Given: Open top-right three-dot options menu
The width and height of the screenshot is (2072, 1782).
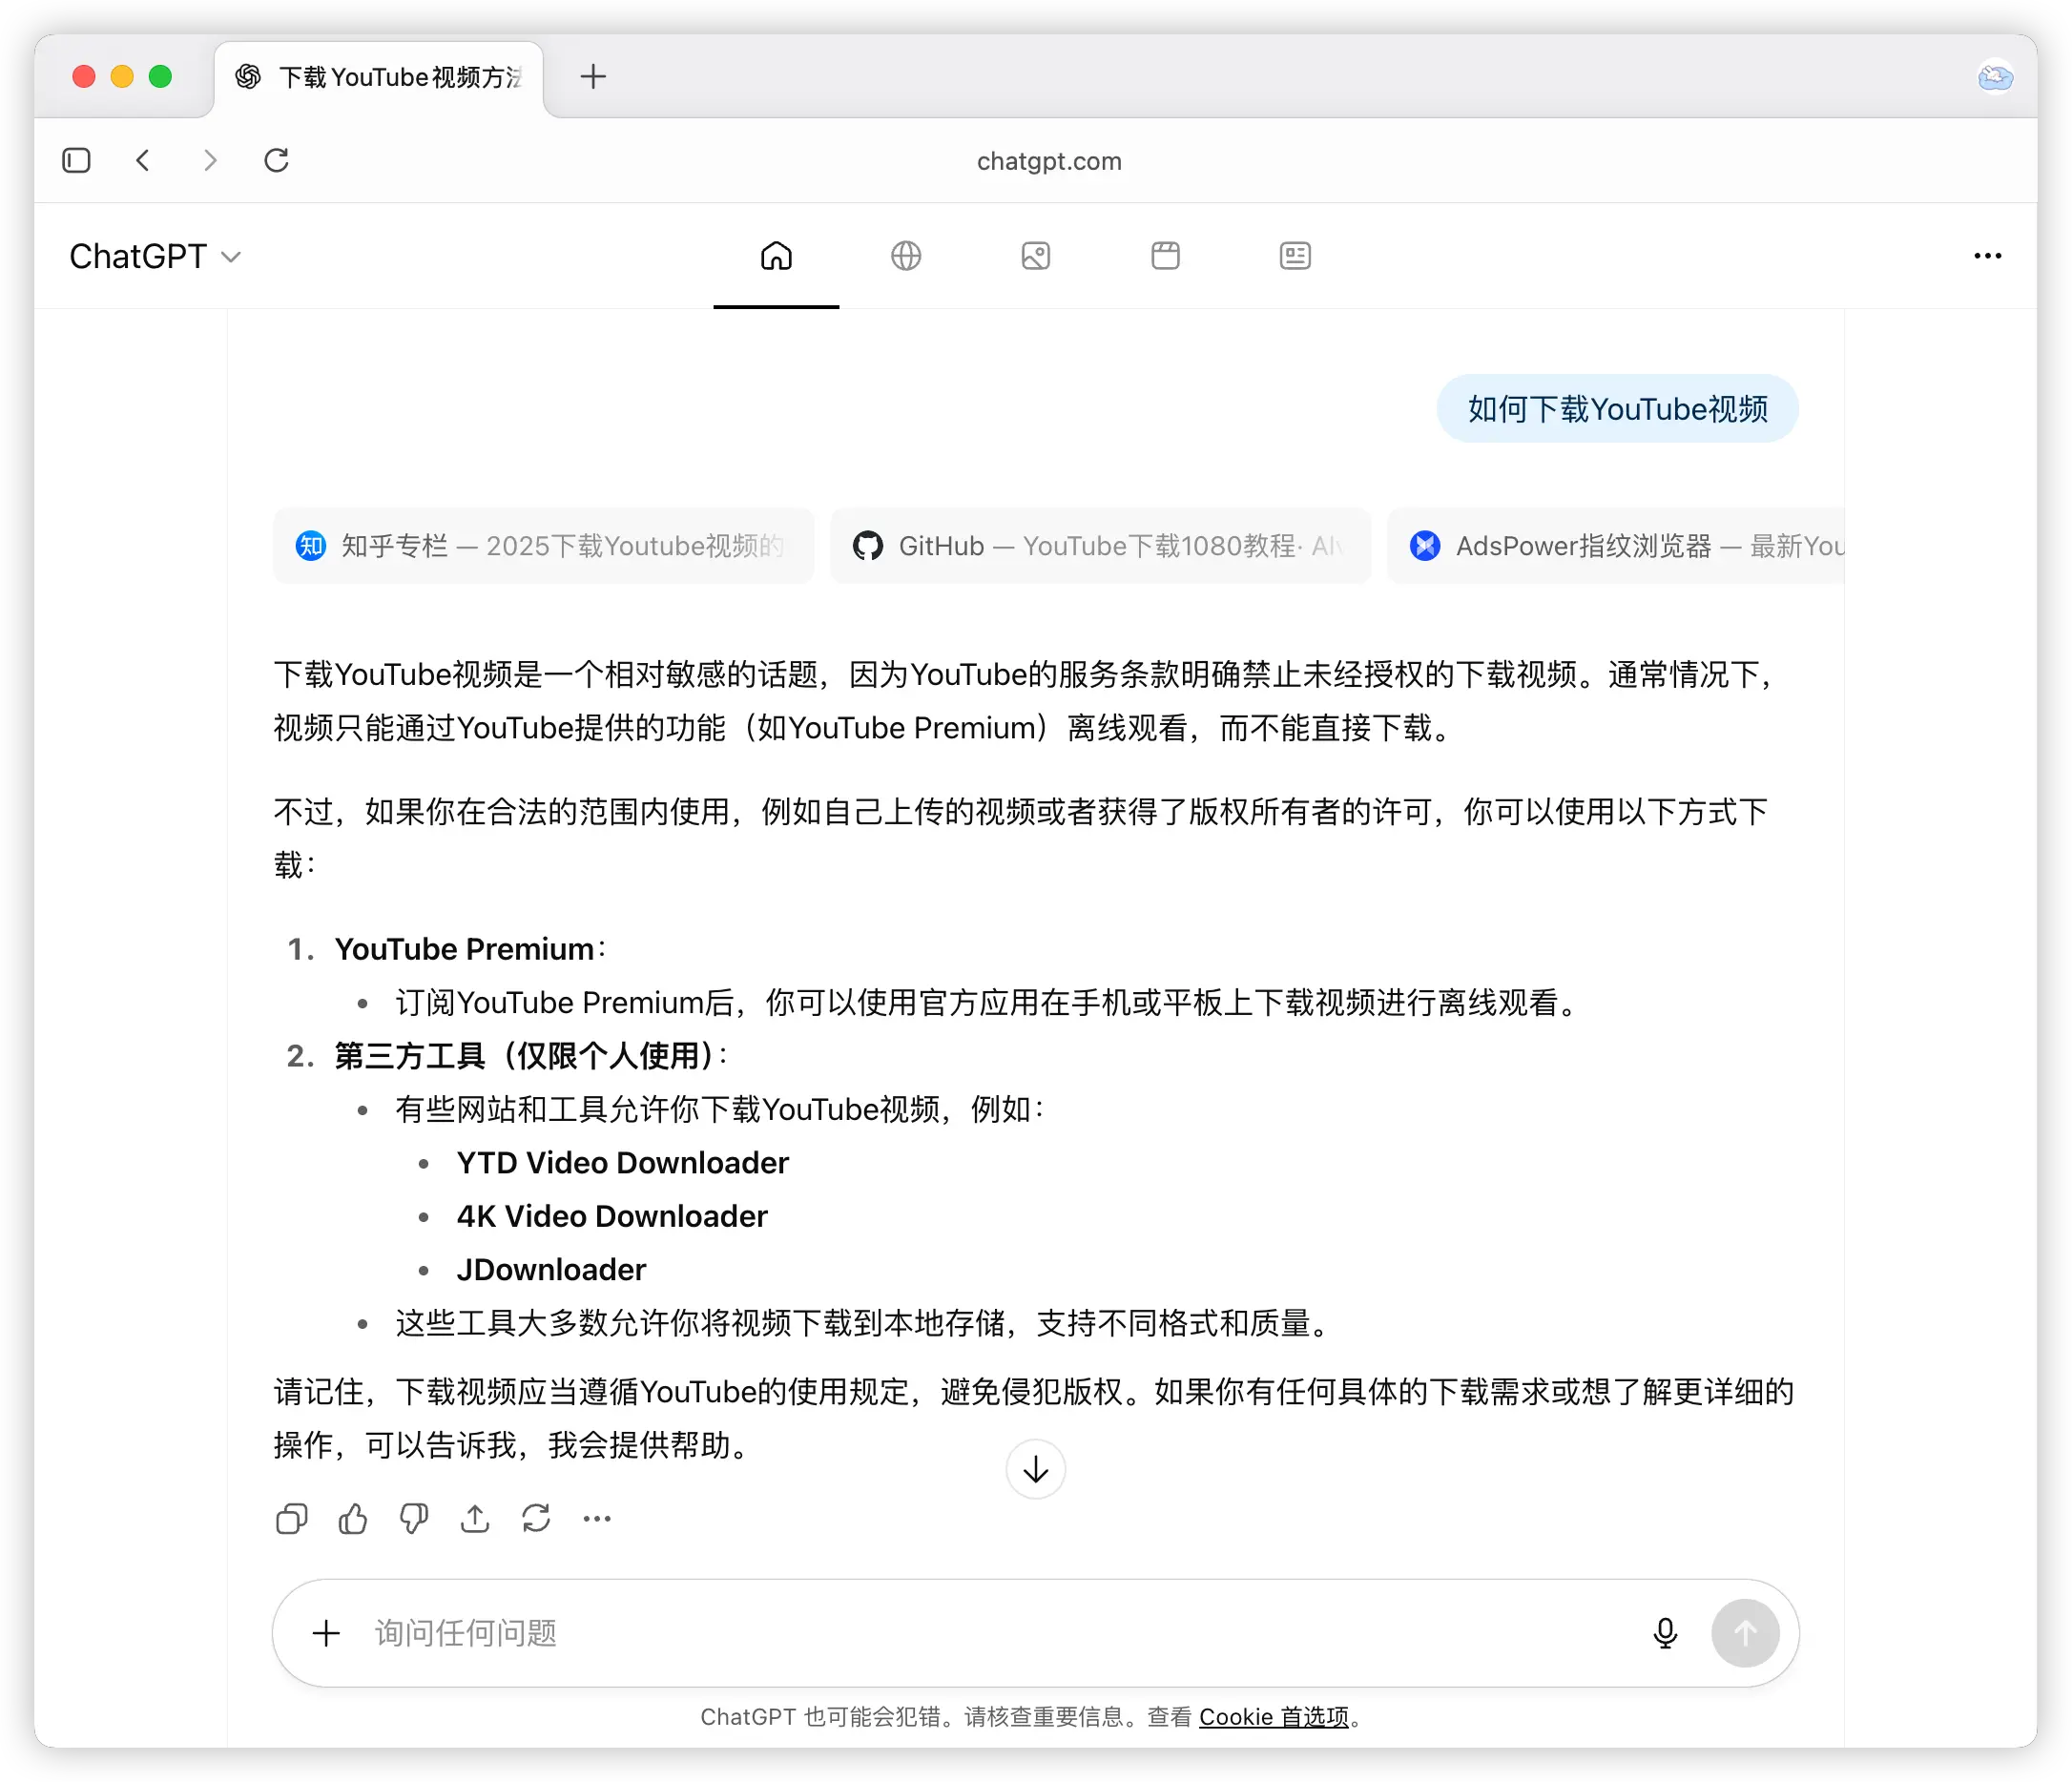Looking at the screenshot, I should pos(1987,256).
